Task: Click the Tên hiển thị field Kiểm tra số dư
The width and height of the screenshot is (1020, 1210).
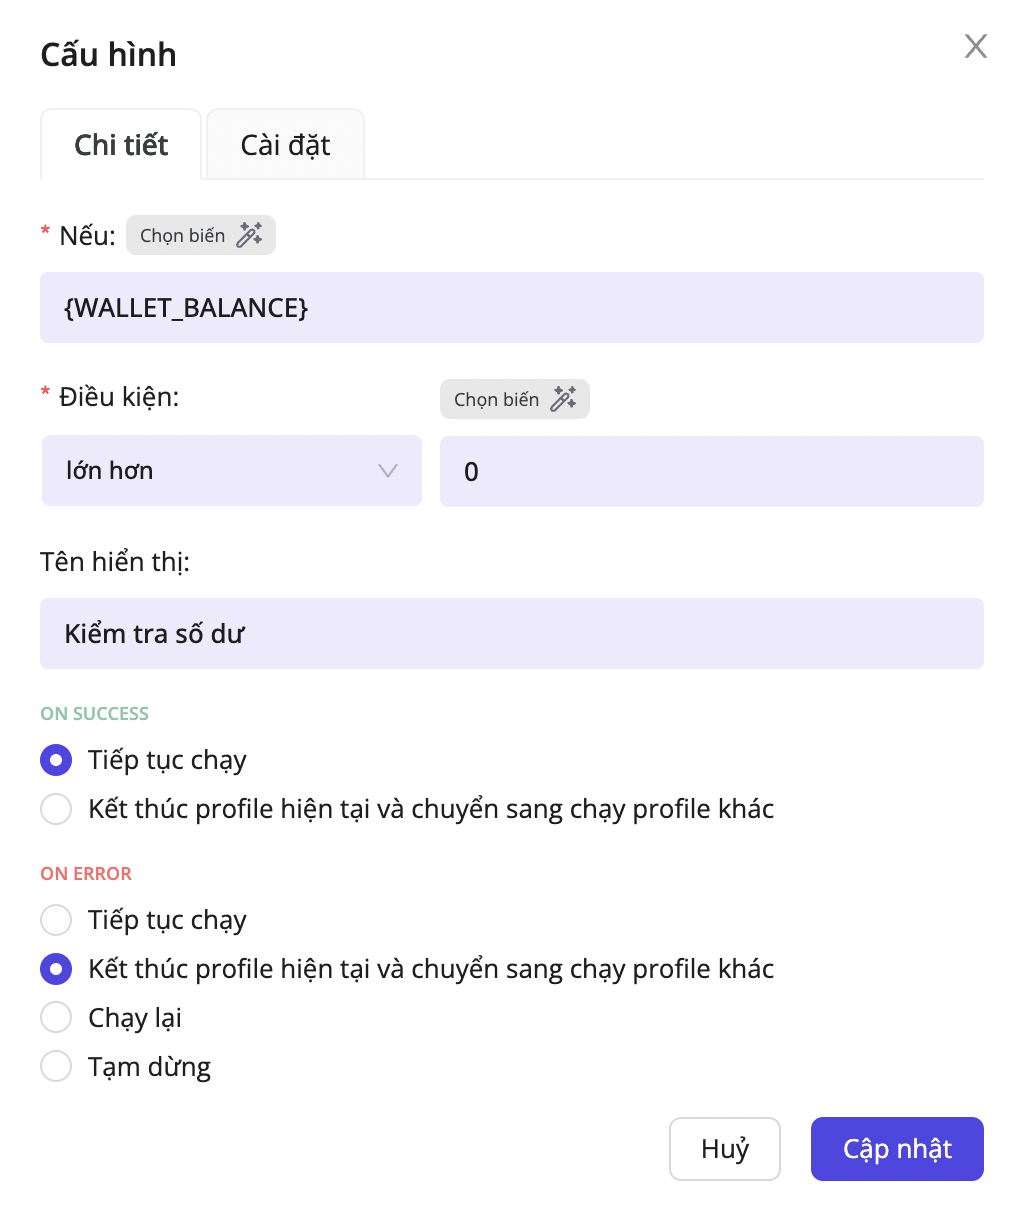Action: pos(511,634)
